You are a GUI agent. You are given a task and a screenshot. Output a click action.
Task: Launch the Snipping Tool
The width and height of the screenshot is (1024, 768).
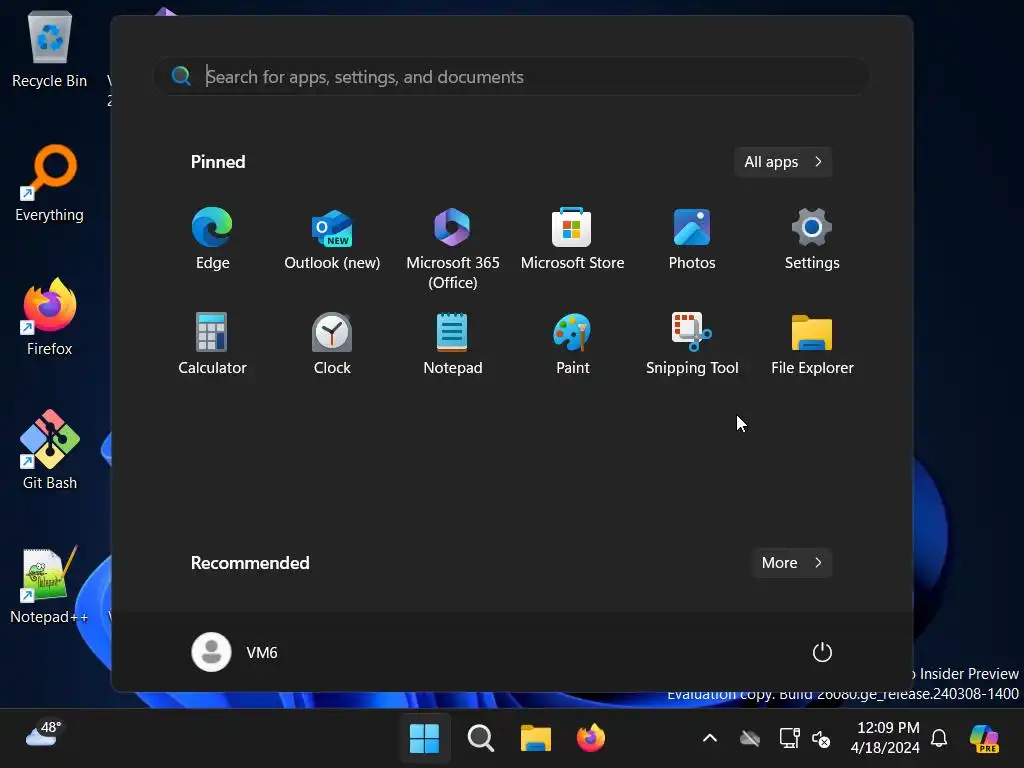[x=692, y=344]
